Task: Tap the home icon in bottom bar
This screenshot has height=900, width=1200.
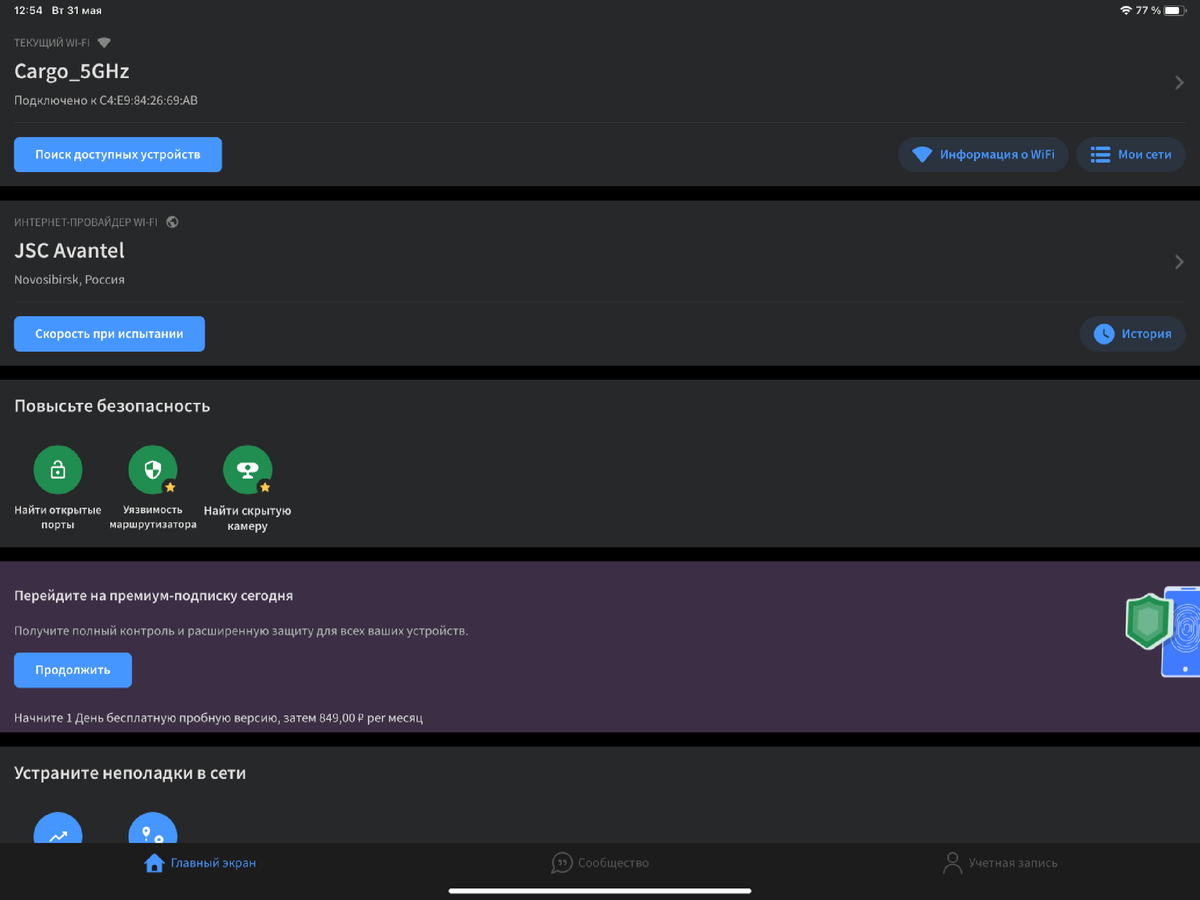Action: point(154,863)
